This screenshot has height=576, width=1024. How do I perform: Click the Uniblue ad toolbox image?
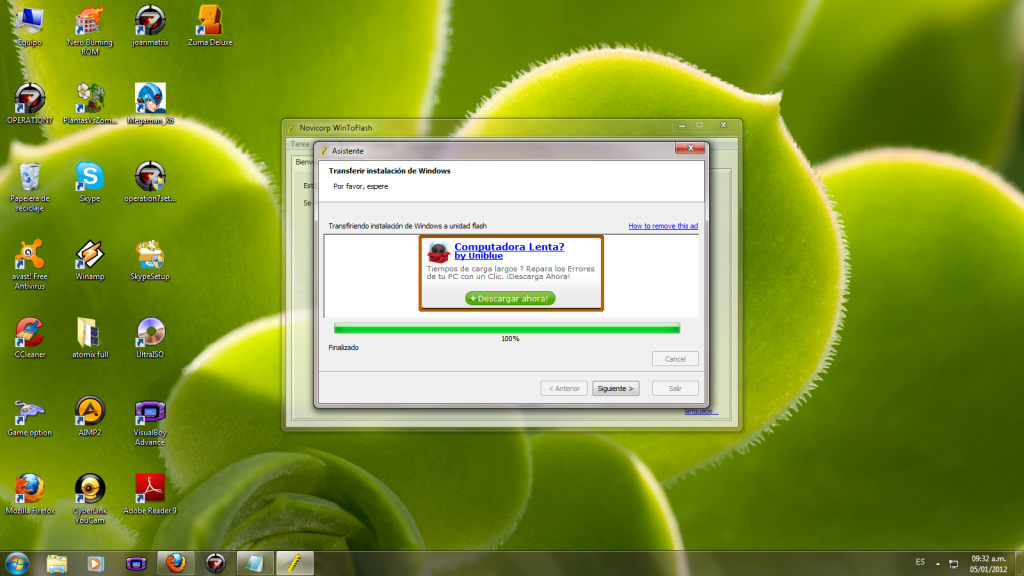tap(438, 252)
